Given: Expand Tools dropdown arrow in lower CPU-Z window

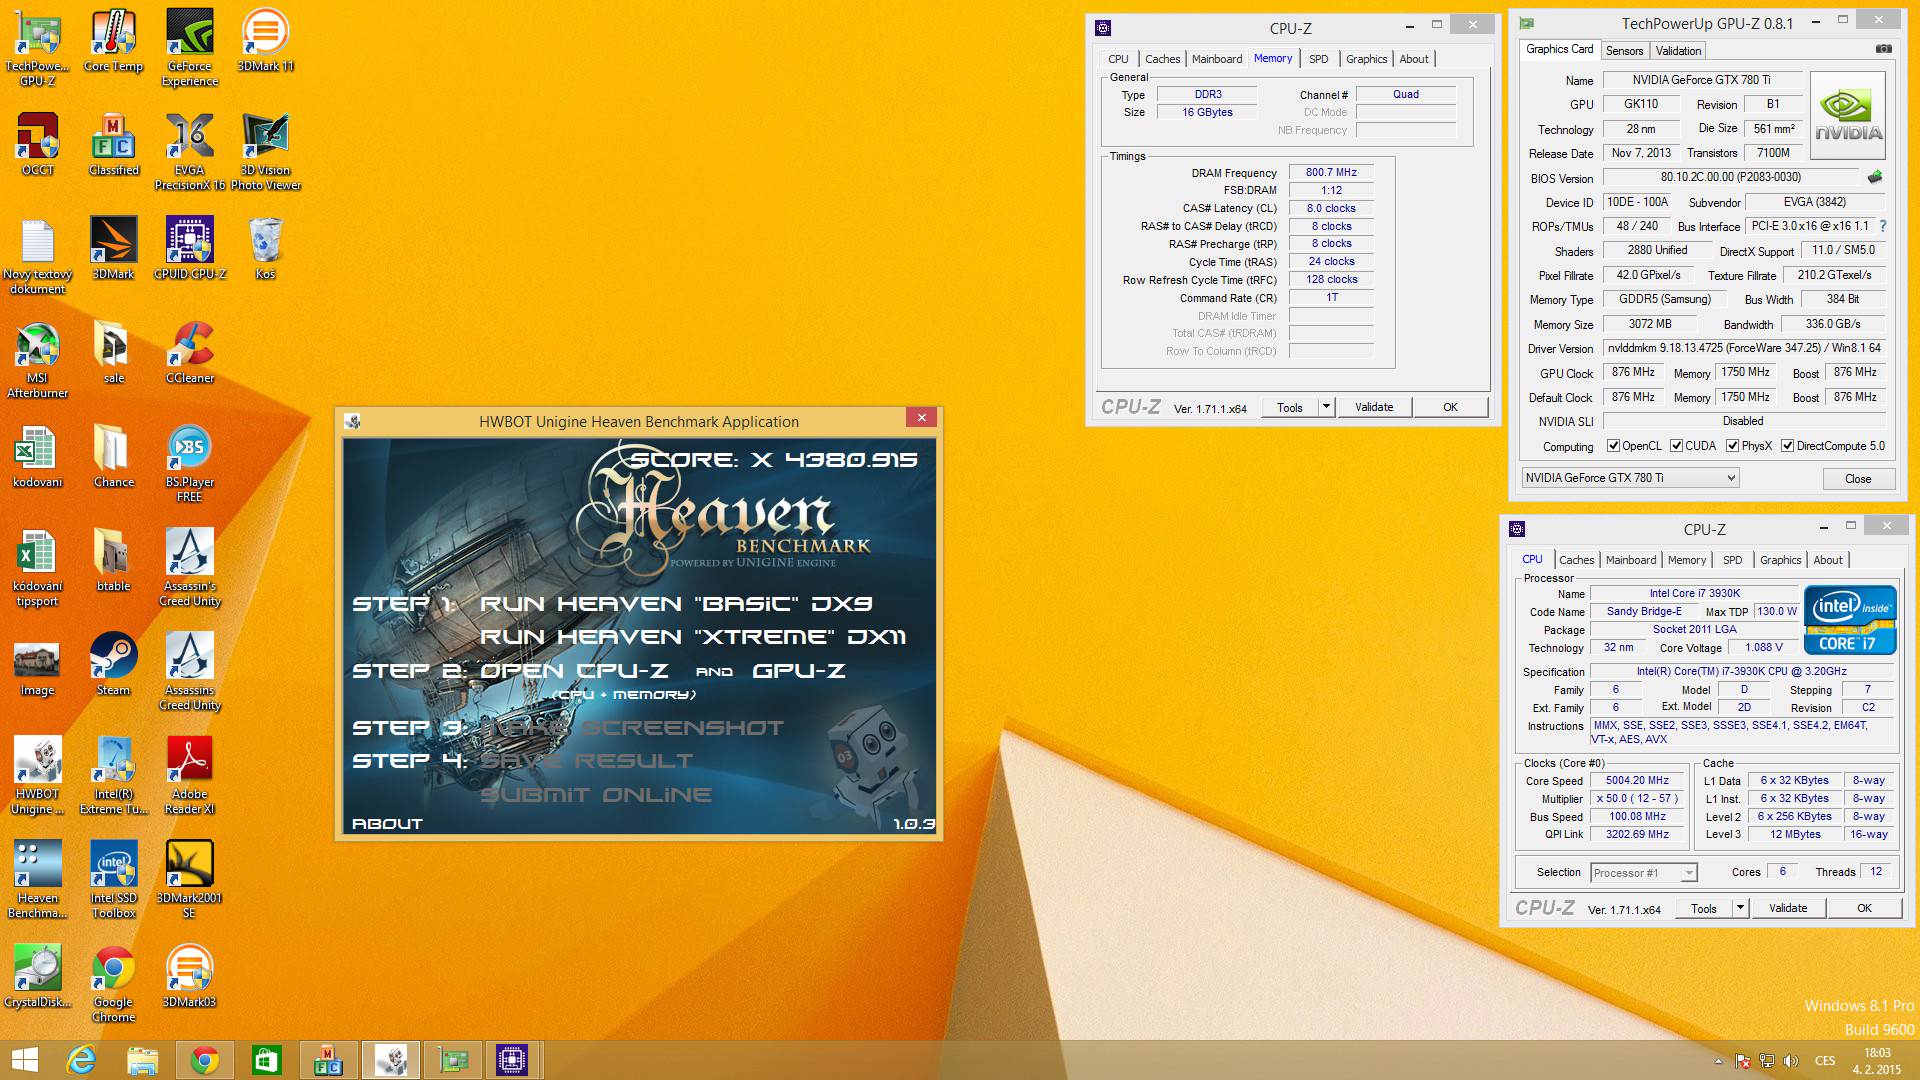Looking at the screenshot, I should click(x=1740, y=908).
